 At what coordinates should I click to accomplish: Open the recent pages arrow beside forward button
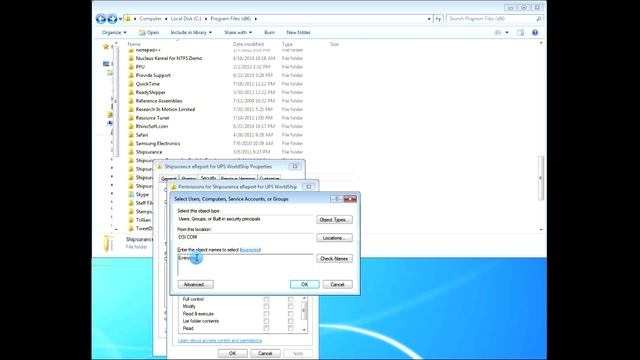click(120, 19)
